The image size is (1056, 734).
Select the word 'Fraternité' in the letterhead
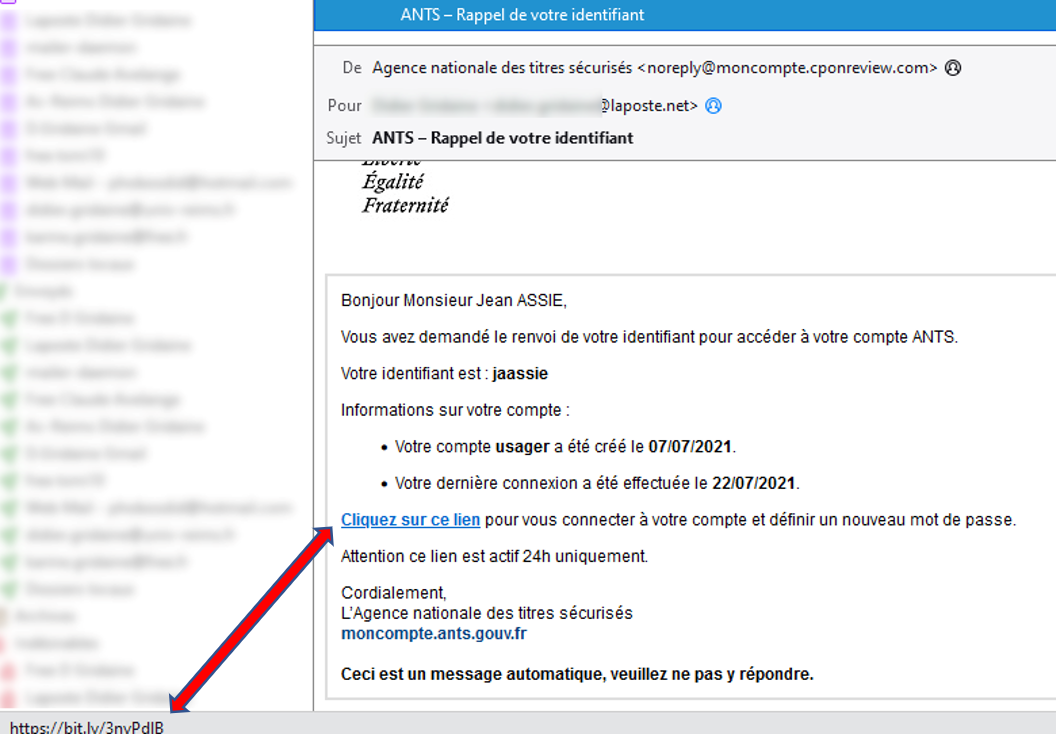pyautogui.click(x=405, y=205)
